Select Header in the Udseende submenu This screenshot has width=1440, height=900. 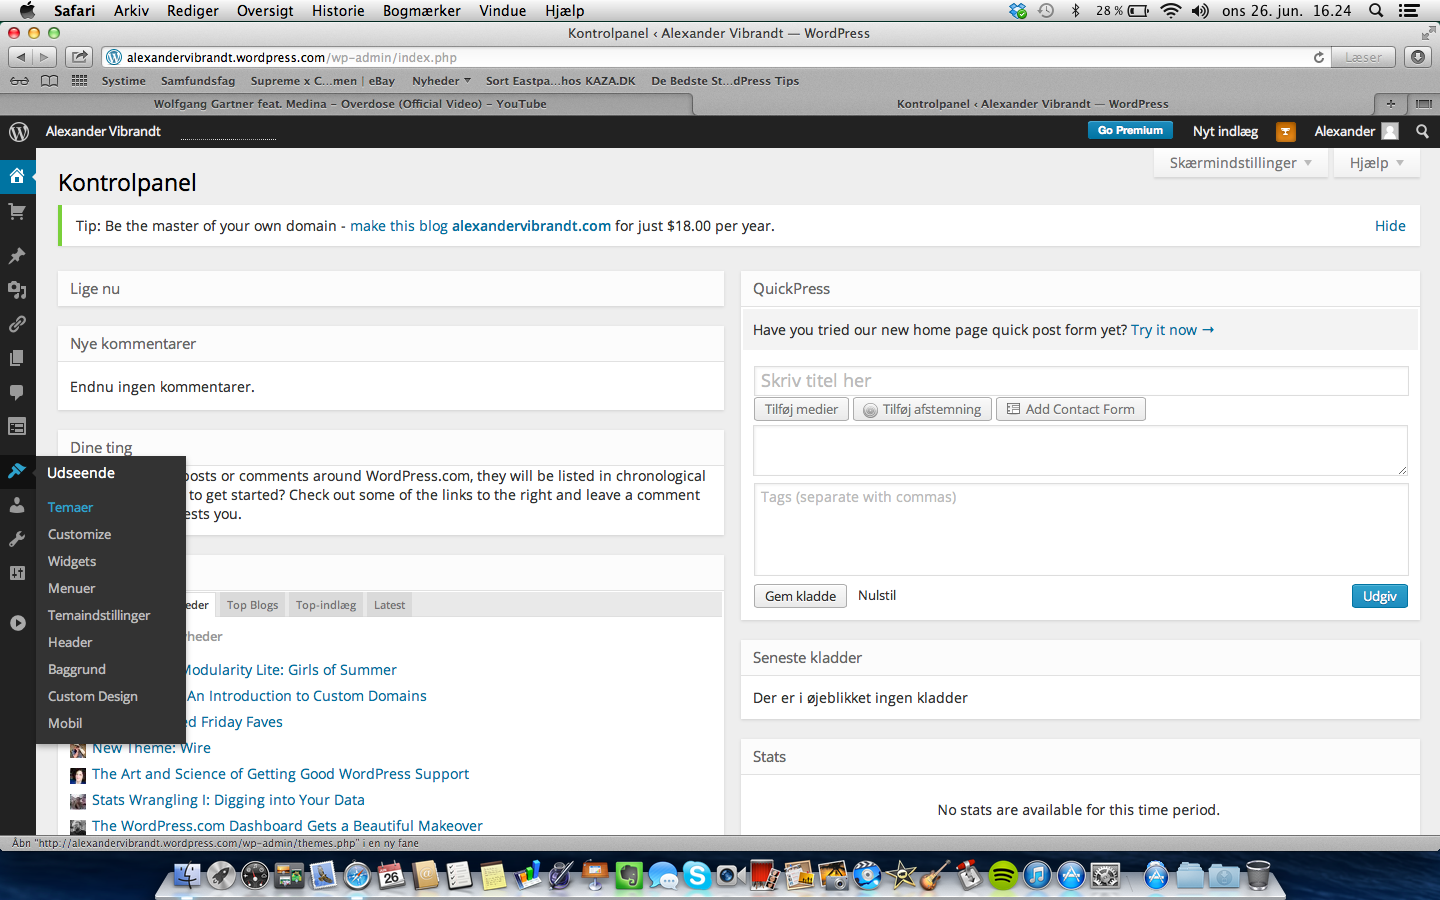[70, 642]
